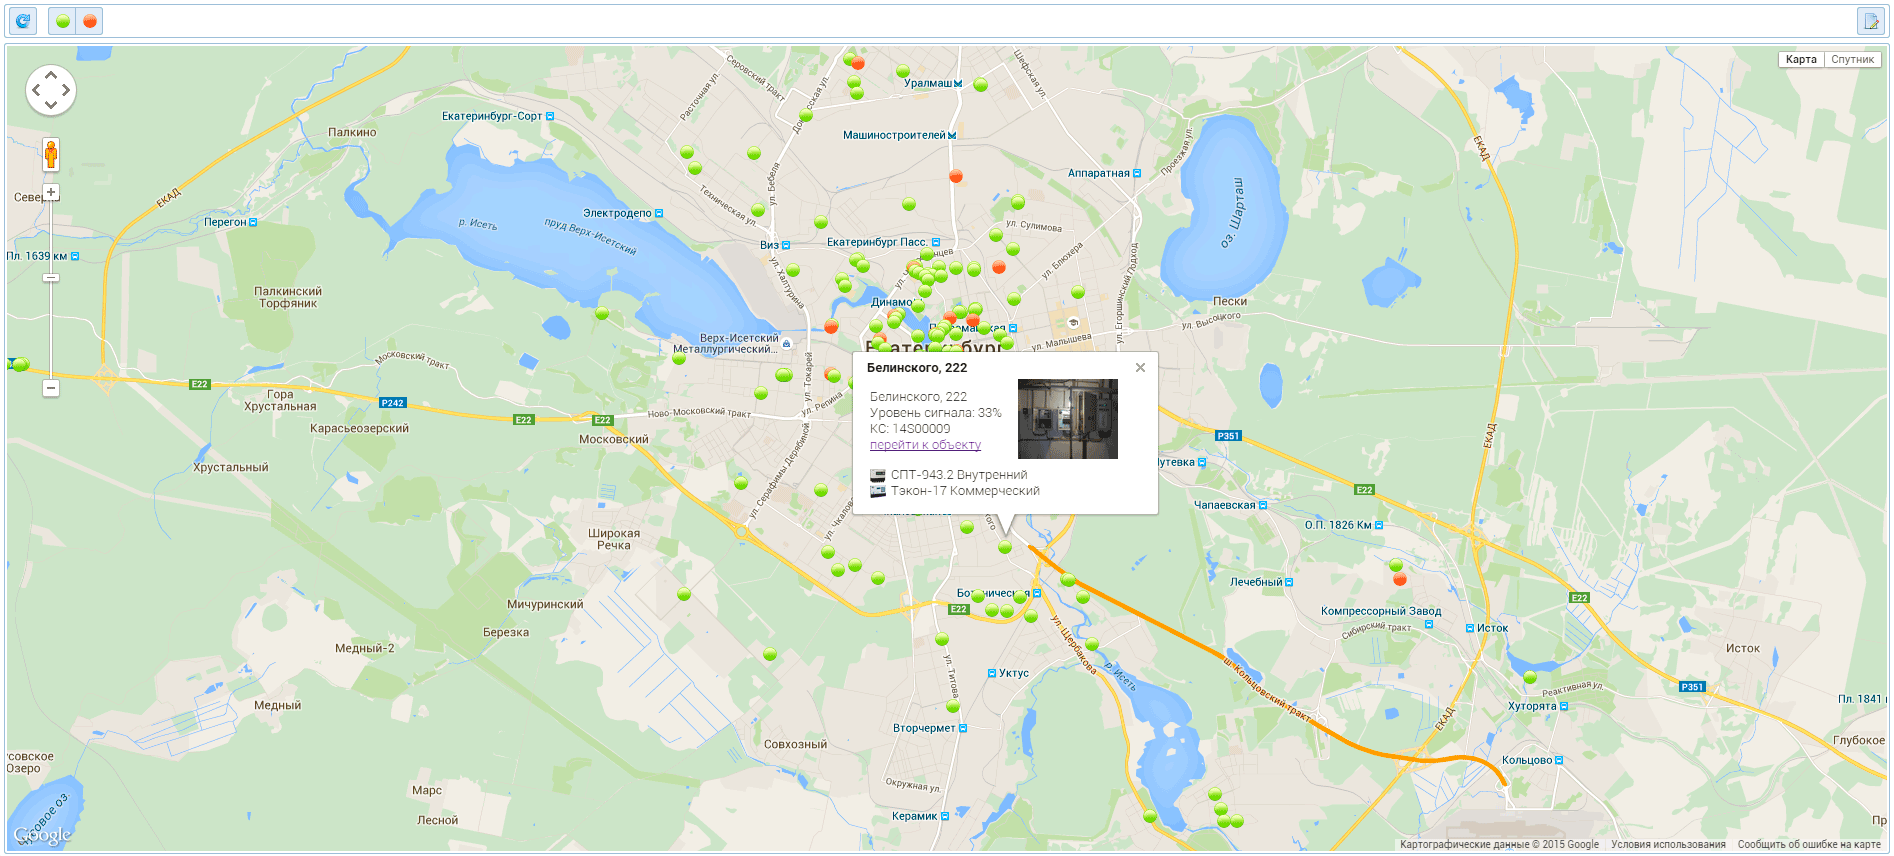Follow the 'перейти к объекту' link
1894x856 pixels.
(x=925, y=445)
